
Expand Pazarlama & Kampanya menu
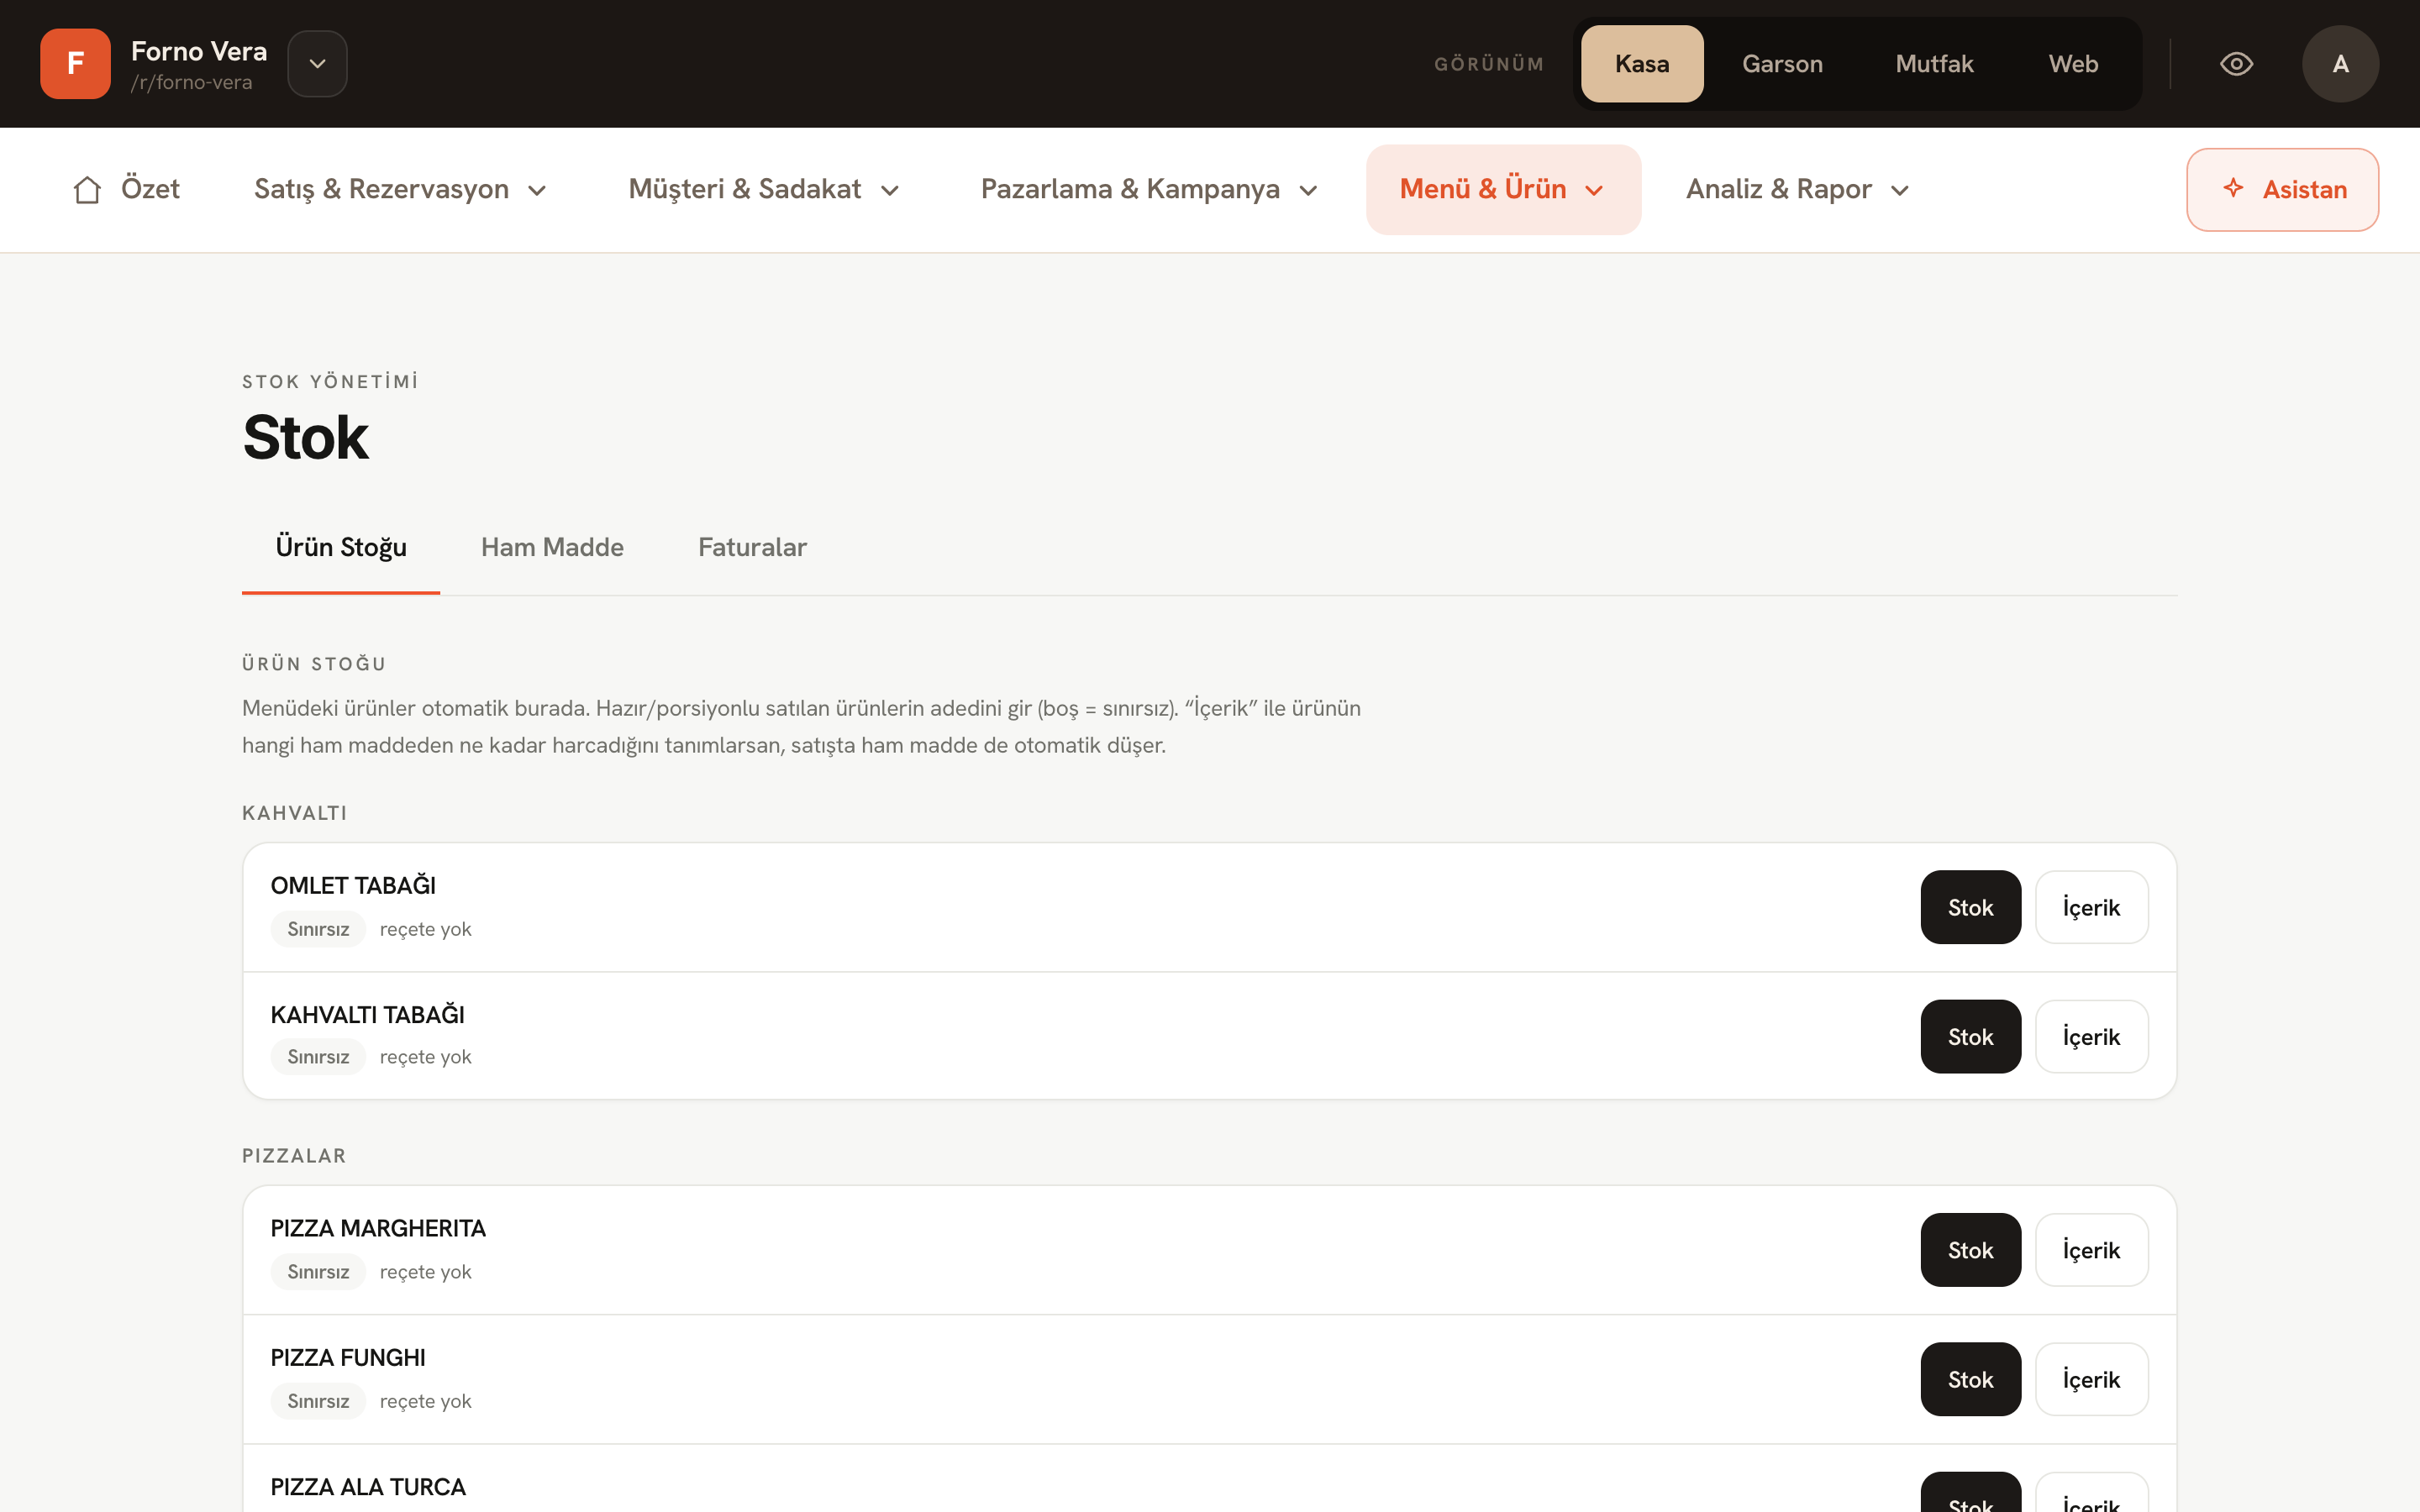coord(1149,189)
